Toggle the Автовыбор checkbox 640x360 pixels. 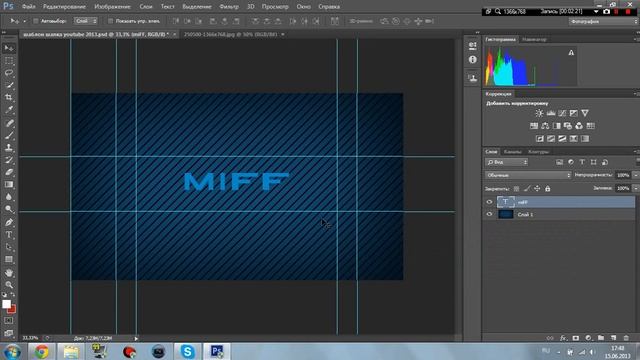coord(36,21)
